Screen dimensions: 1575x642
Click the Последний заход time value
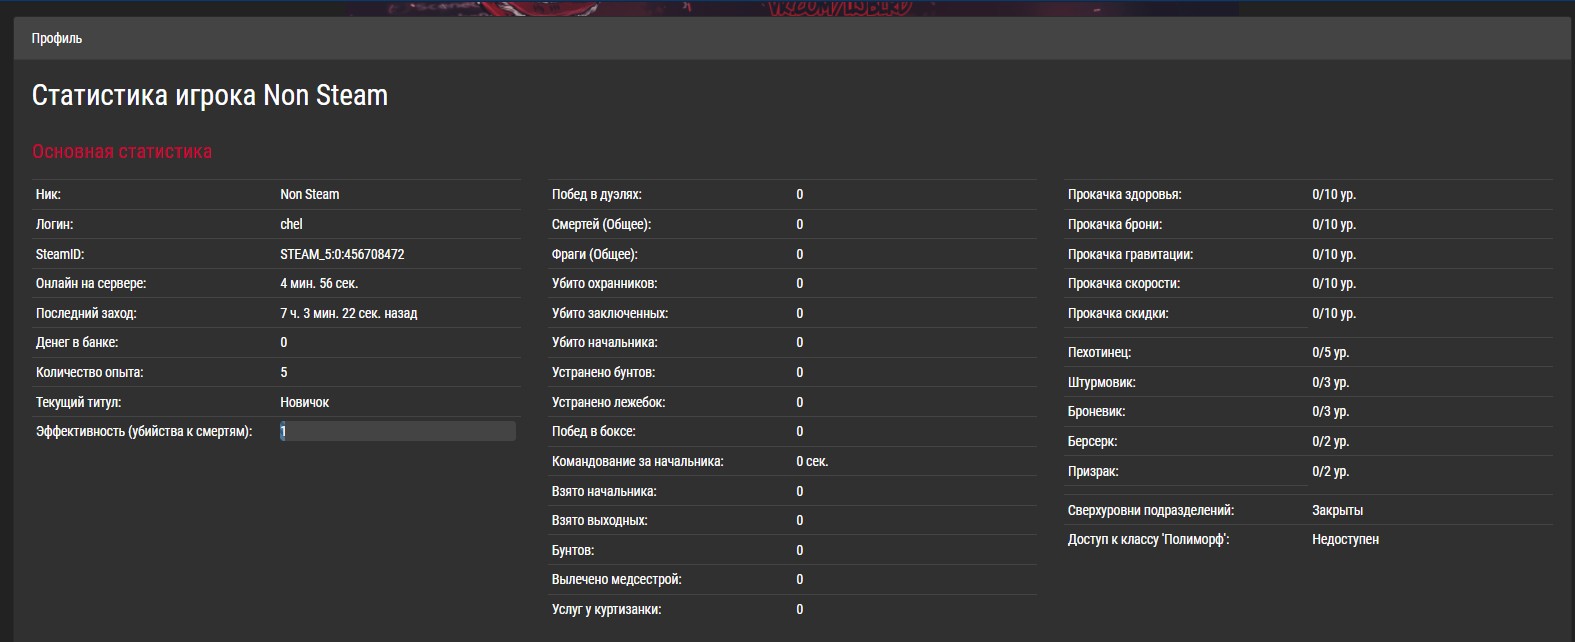click(348, 313)
